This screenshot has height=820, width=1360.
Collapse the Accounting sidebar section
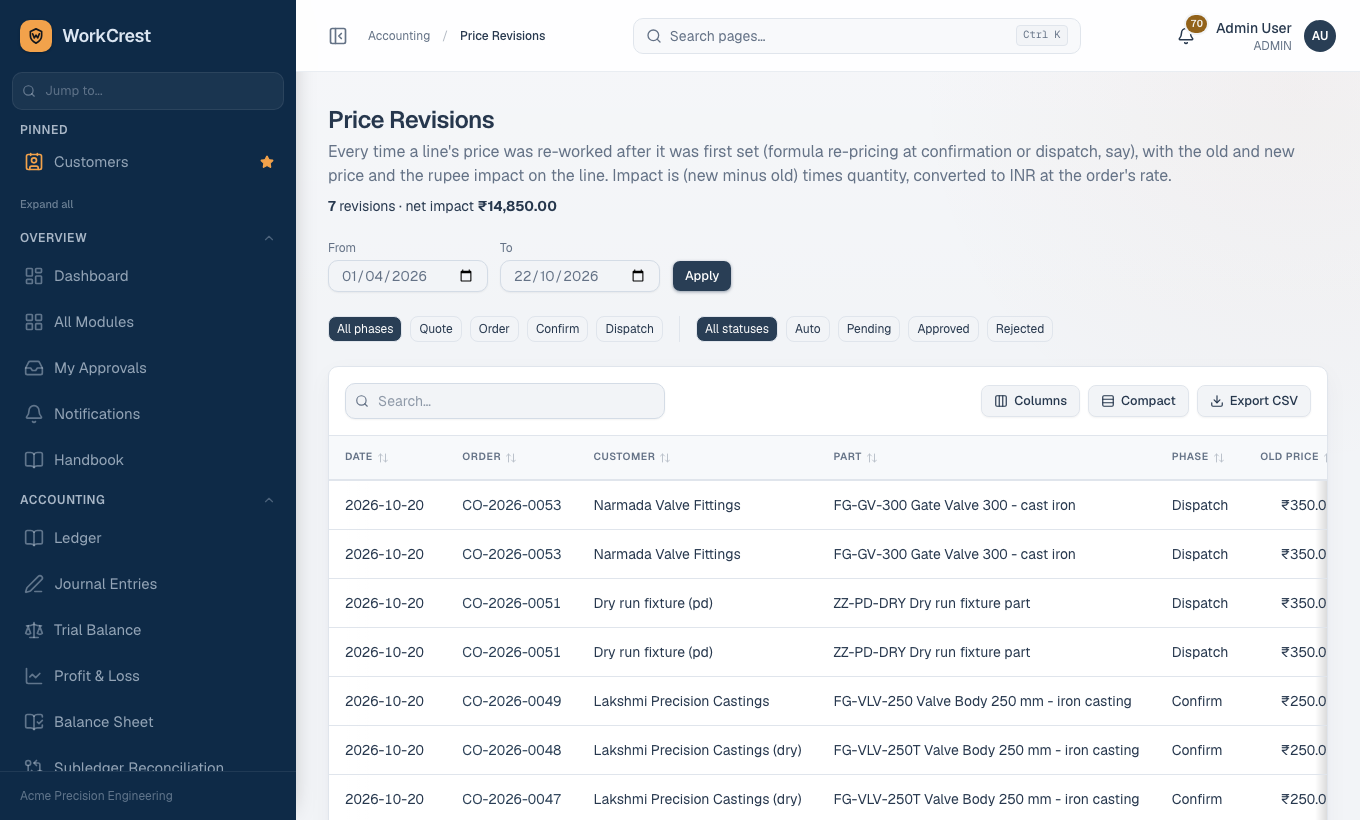tap(268, 500)
